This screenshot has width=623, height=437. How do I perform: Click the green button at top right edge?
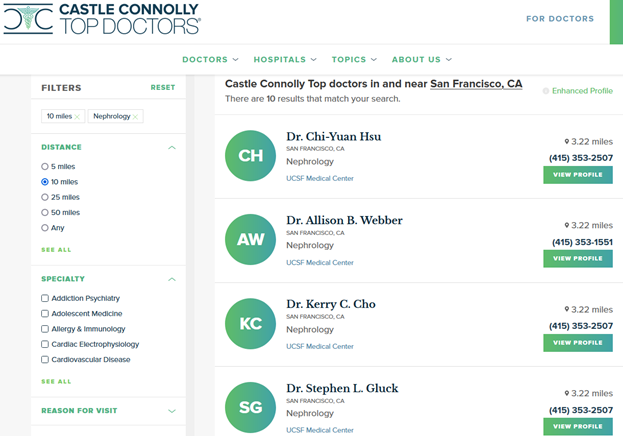point(616,22)
